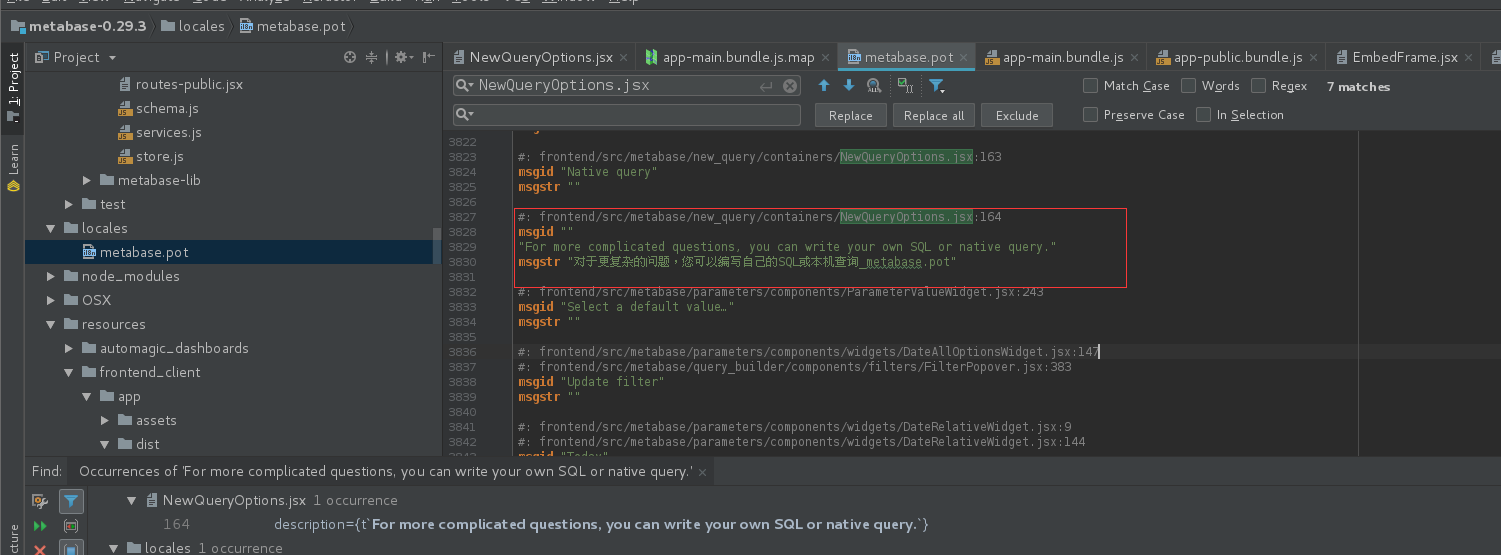This screenshot has height=555, width=1501.
Task: Collapse the locales folder in Project tree
Action: click(x=52, y=228)
